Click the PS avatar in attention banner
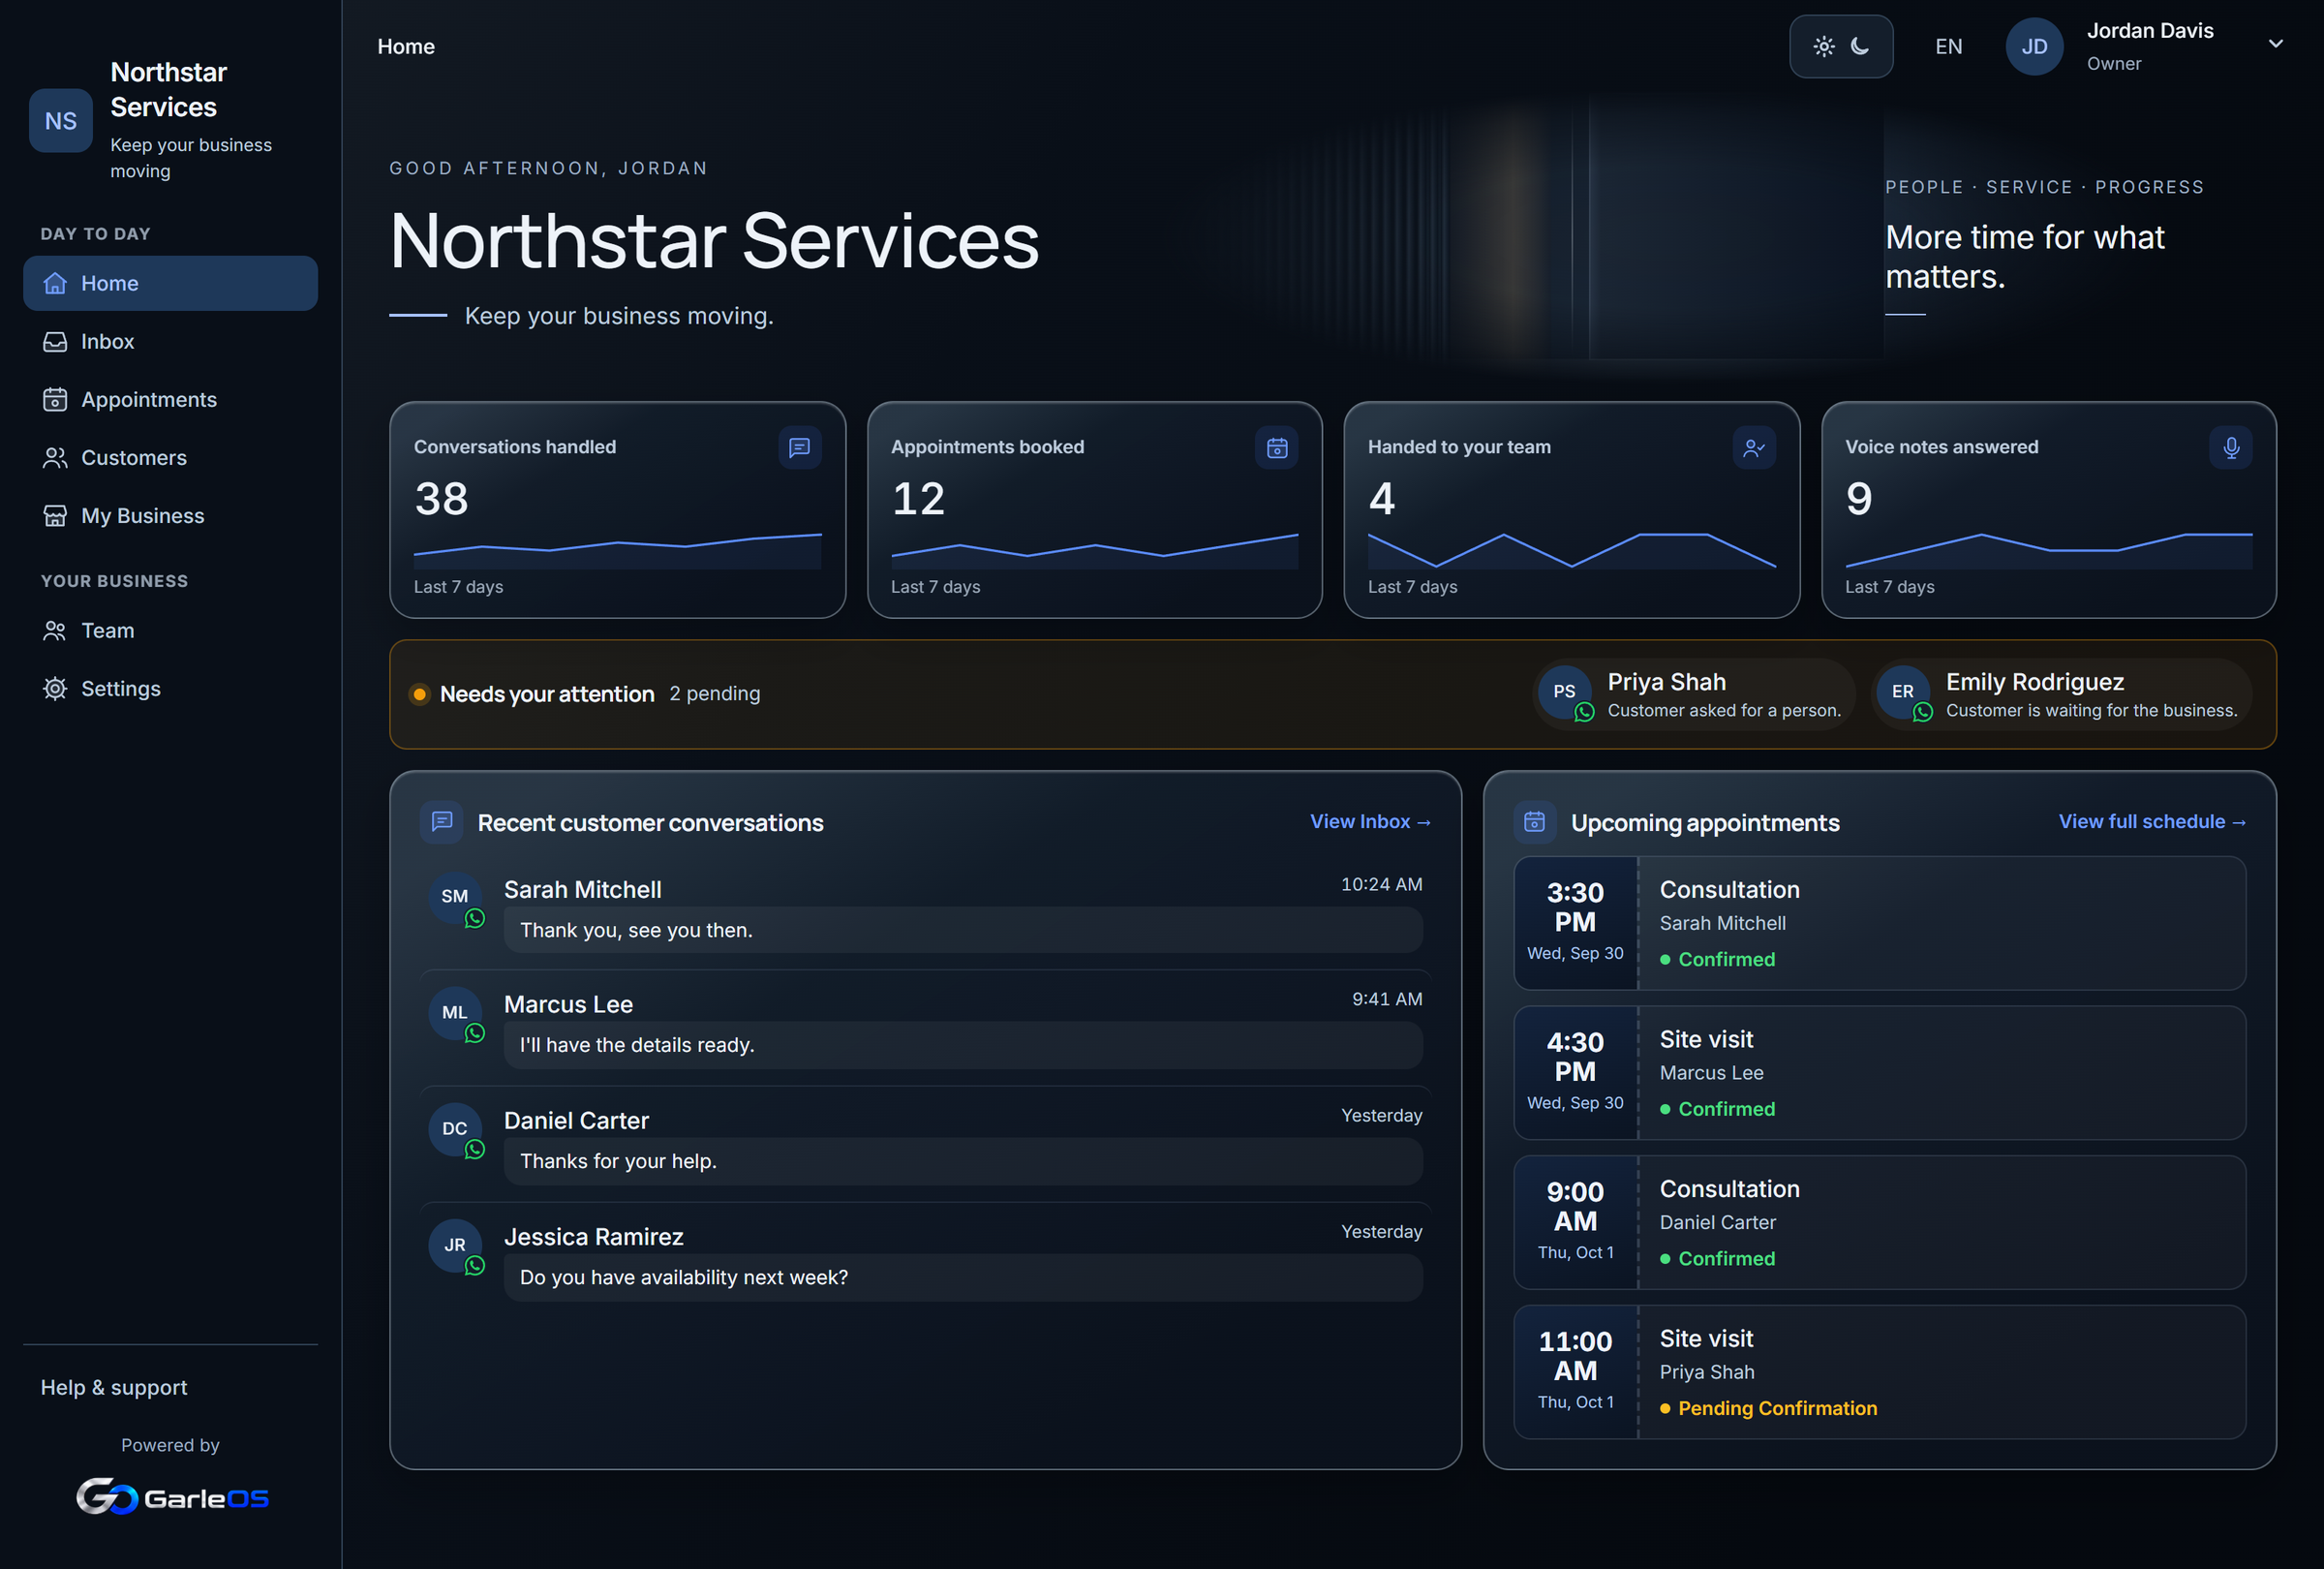2324x1569 pixels. (1564, 691)
